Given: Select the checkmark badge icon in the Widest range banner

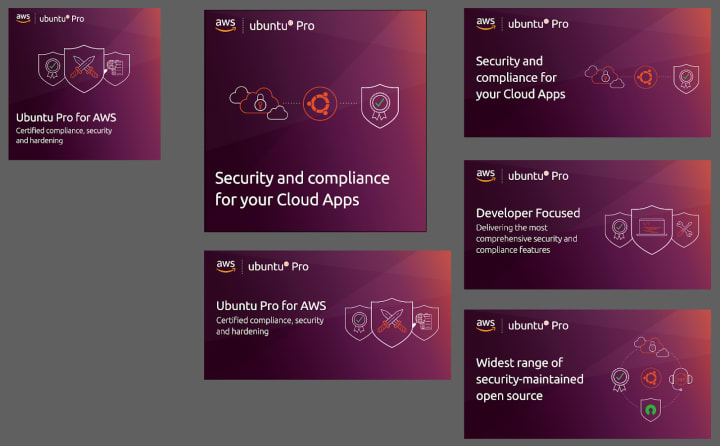Looking at the screenshot, I should click(620, 380).
